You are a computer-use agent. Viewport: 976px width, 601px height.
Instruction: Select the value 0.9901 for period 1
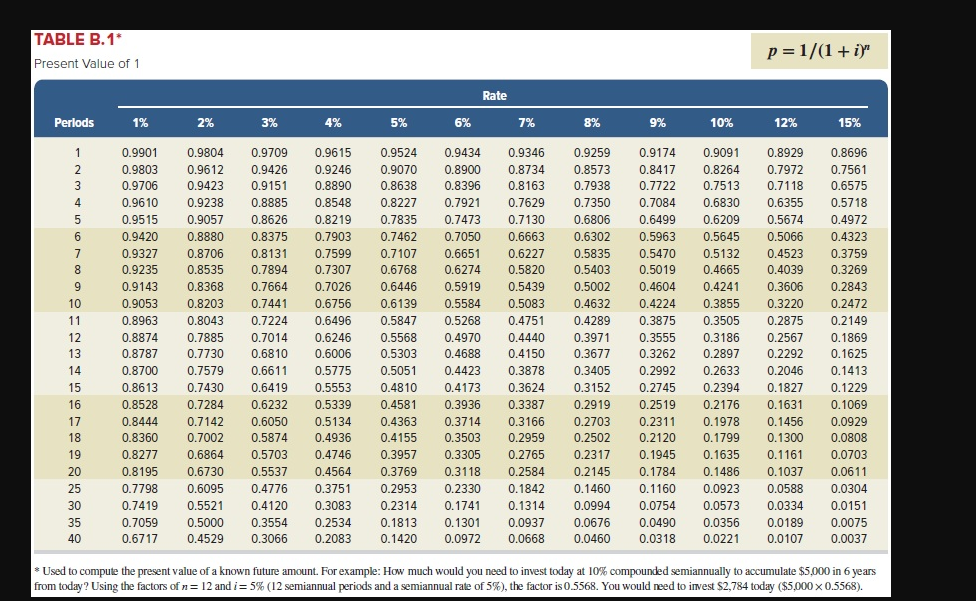(140, 153)
